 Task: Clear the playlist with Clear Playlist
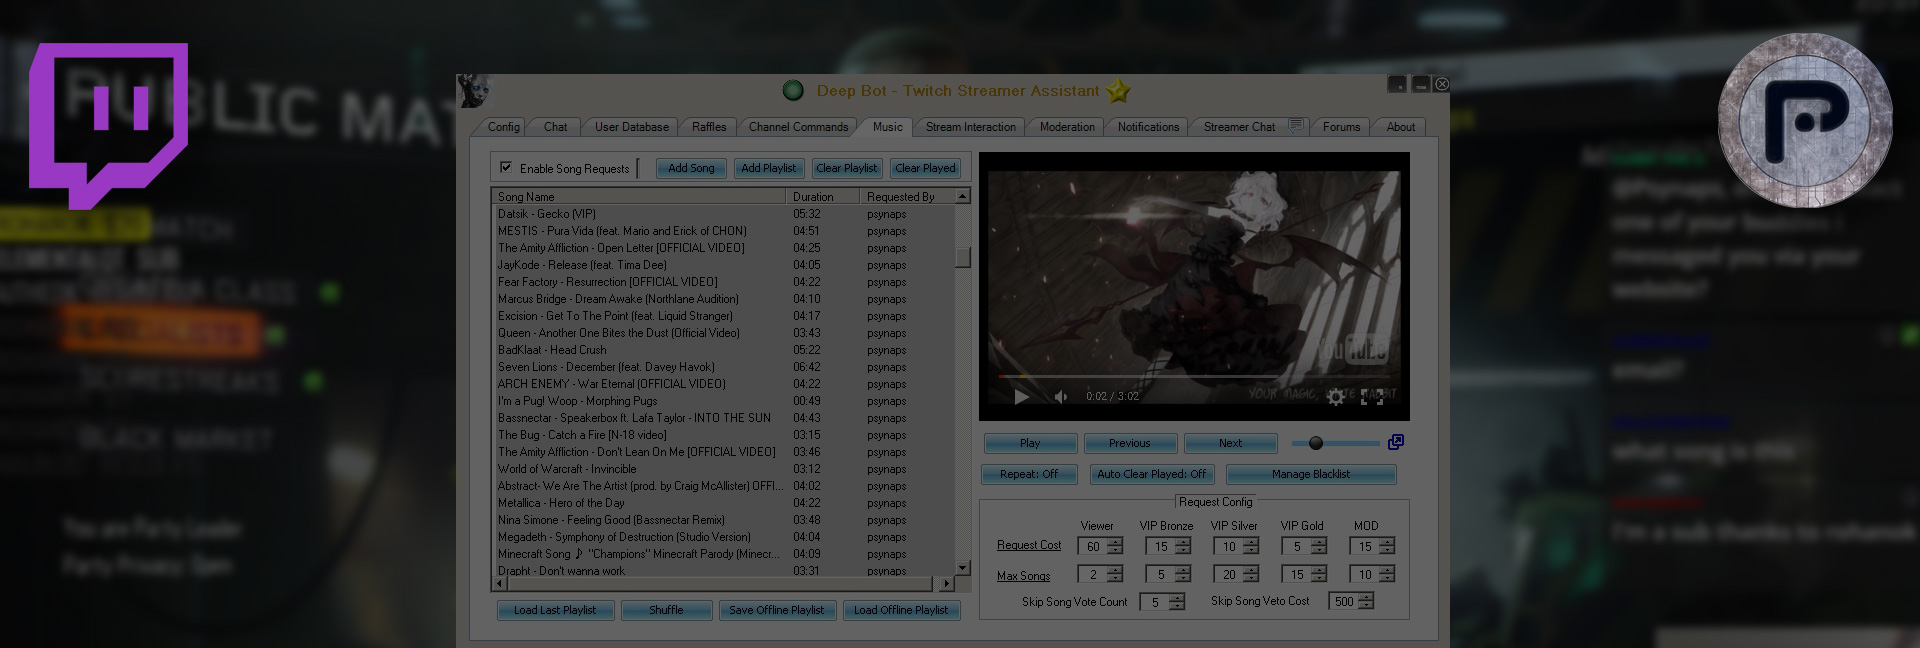coord(846,168)
